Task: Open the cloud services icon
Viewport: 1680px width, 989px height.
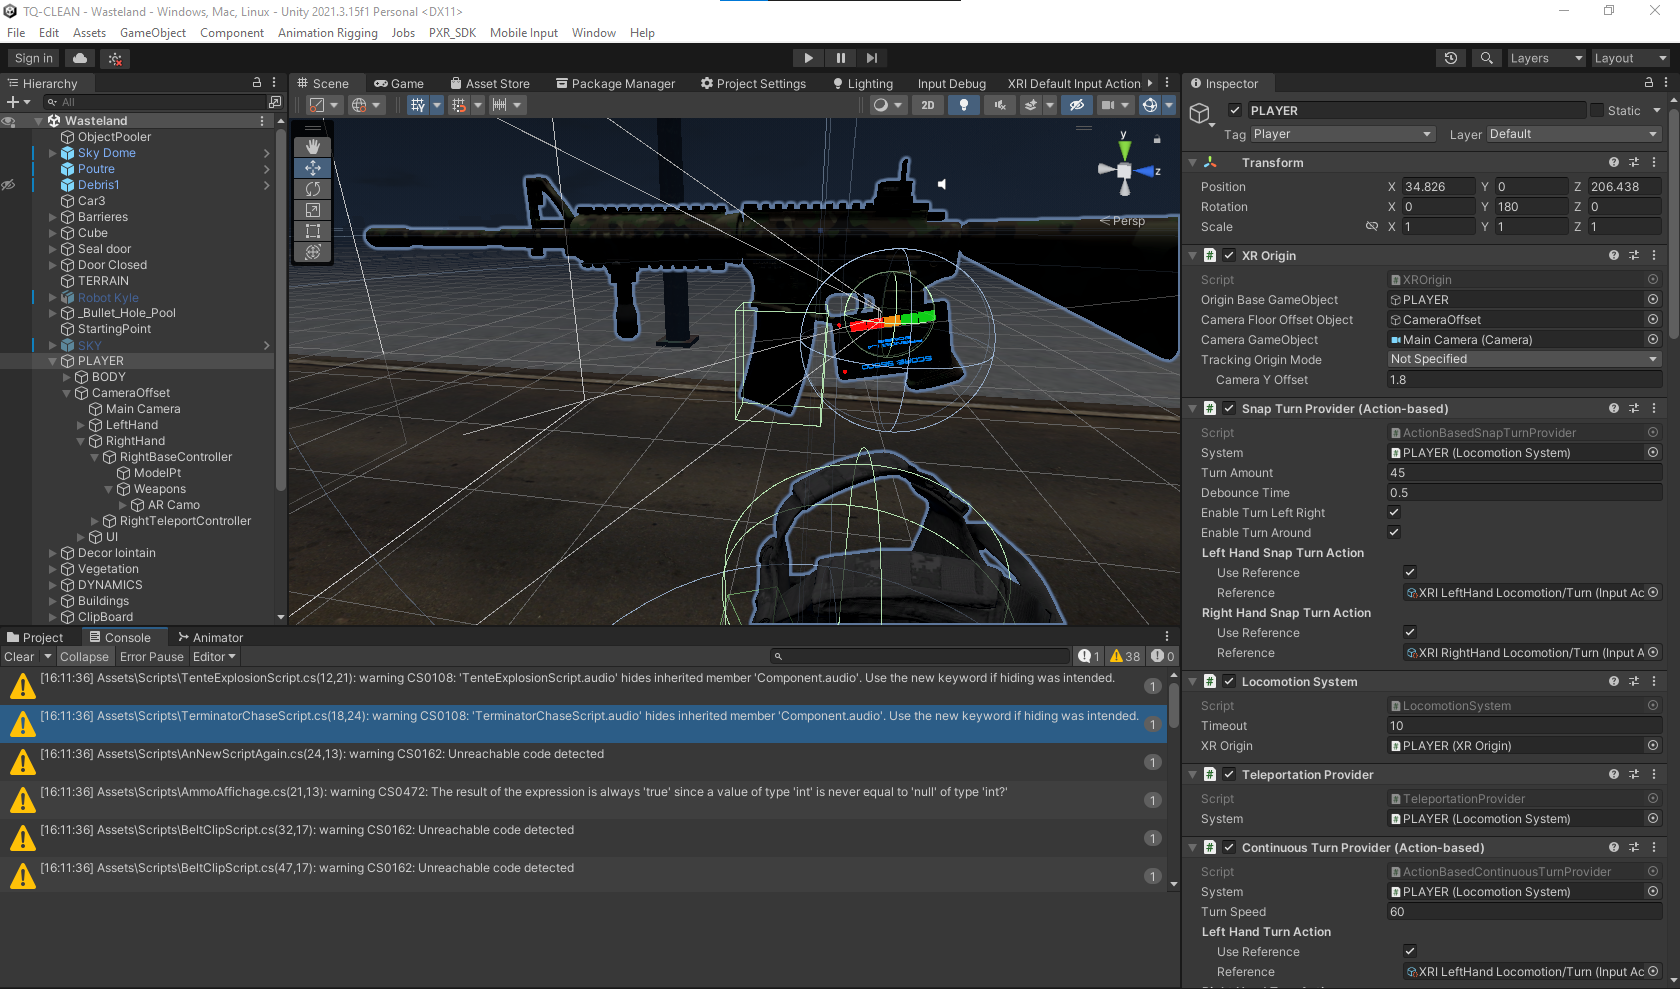Action: pyautogui.click(x=80, y=58)
